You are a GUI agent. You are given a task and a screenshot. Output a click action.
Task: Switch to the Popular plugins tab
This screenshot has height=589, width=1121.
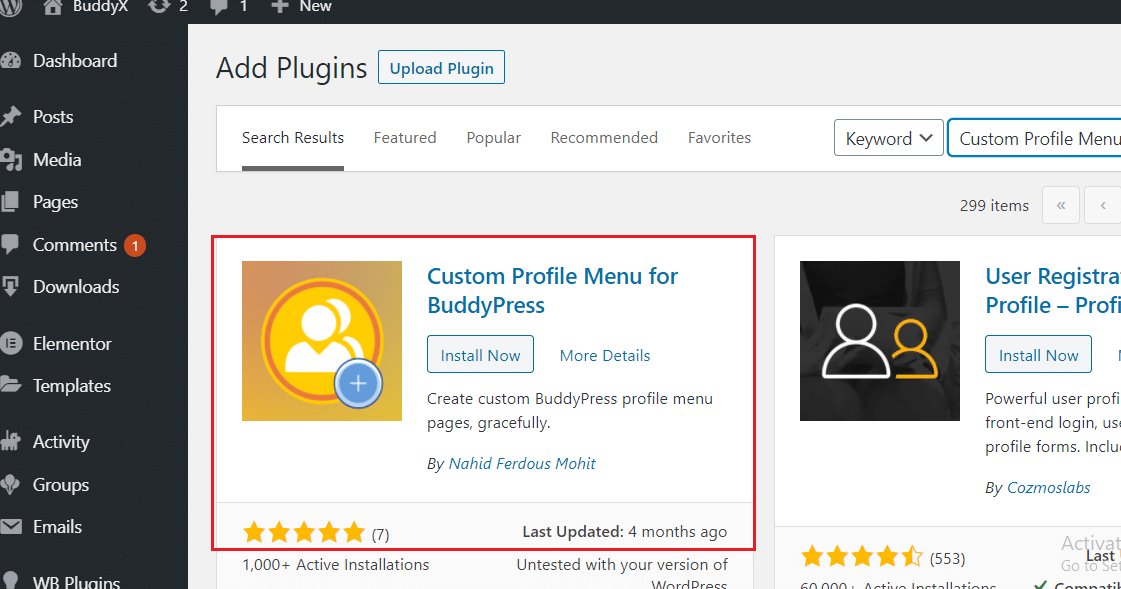493,137
